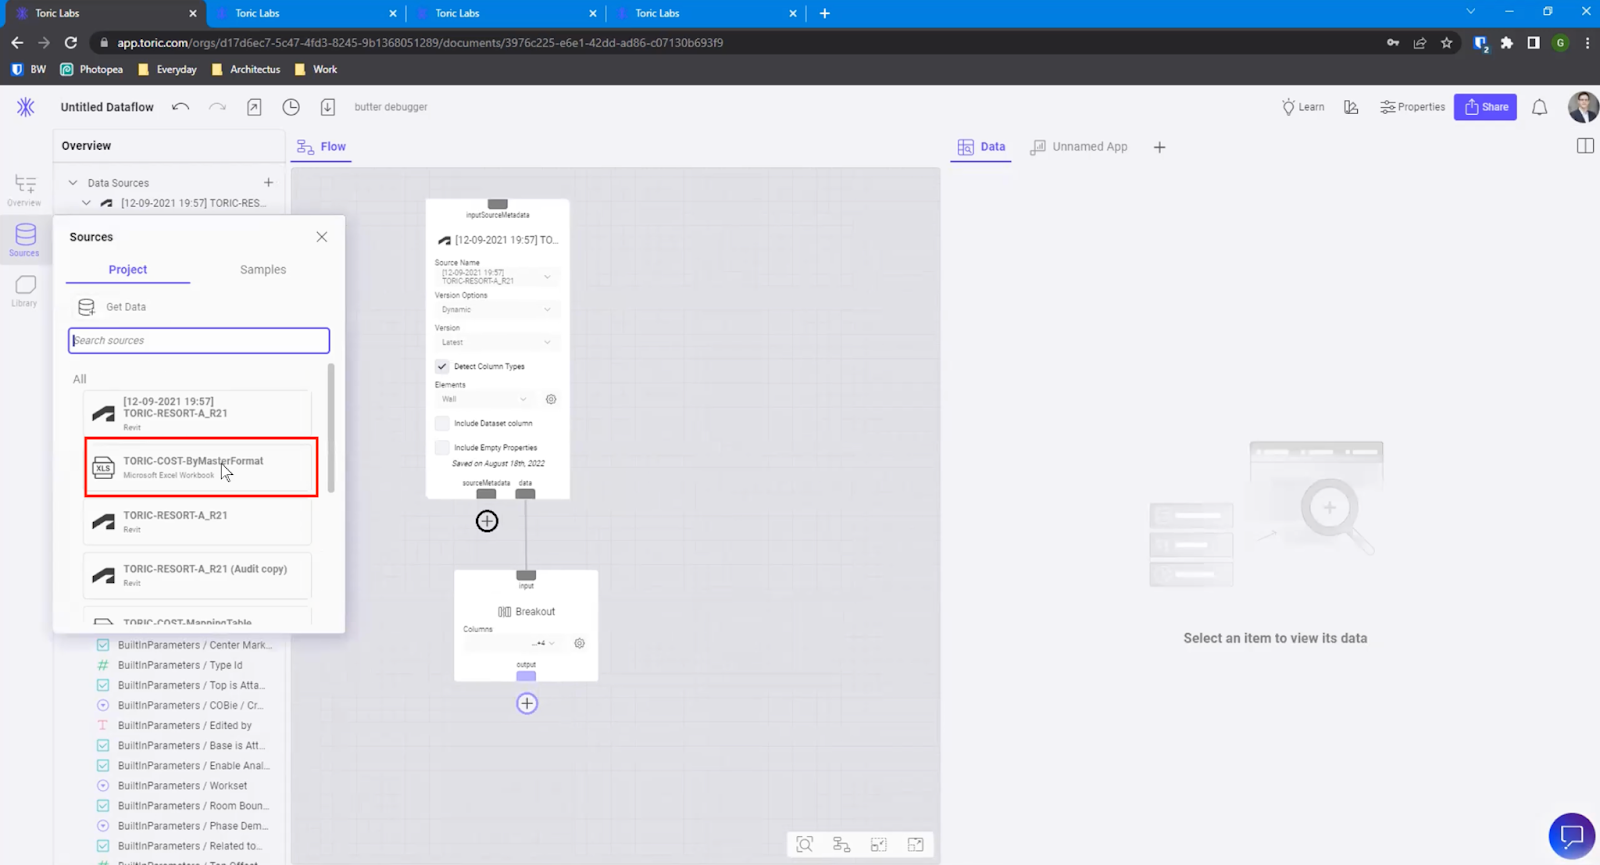
Task: Add node below Breakout output
Action: click(x=527, y=703)
